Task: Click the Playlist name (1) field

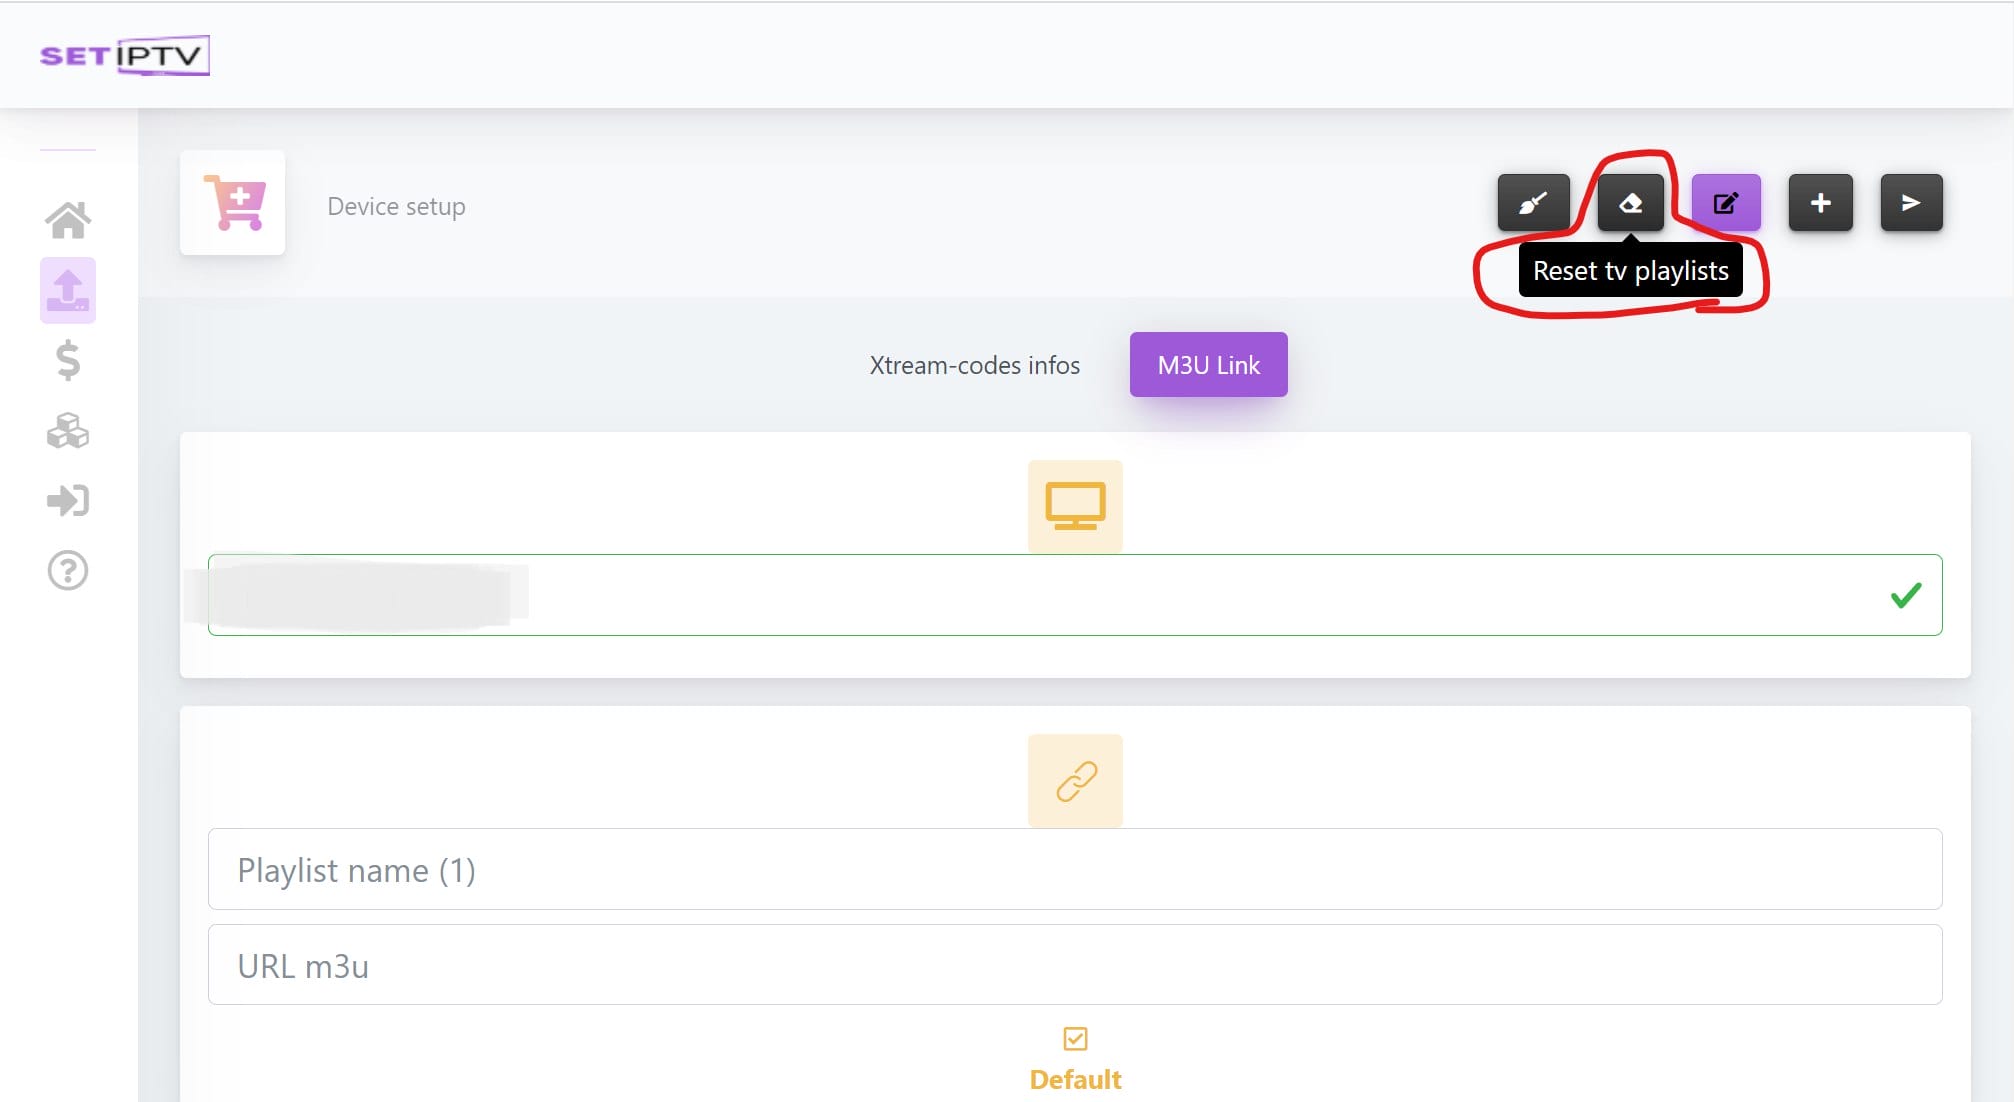Action: [x=1074, y=869]
